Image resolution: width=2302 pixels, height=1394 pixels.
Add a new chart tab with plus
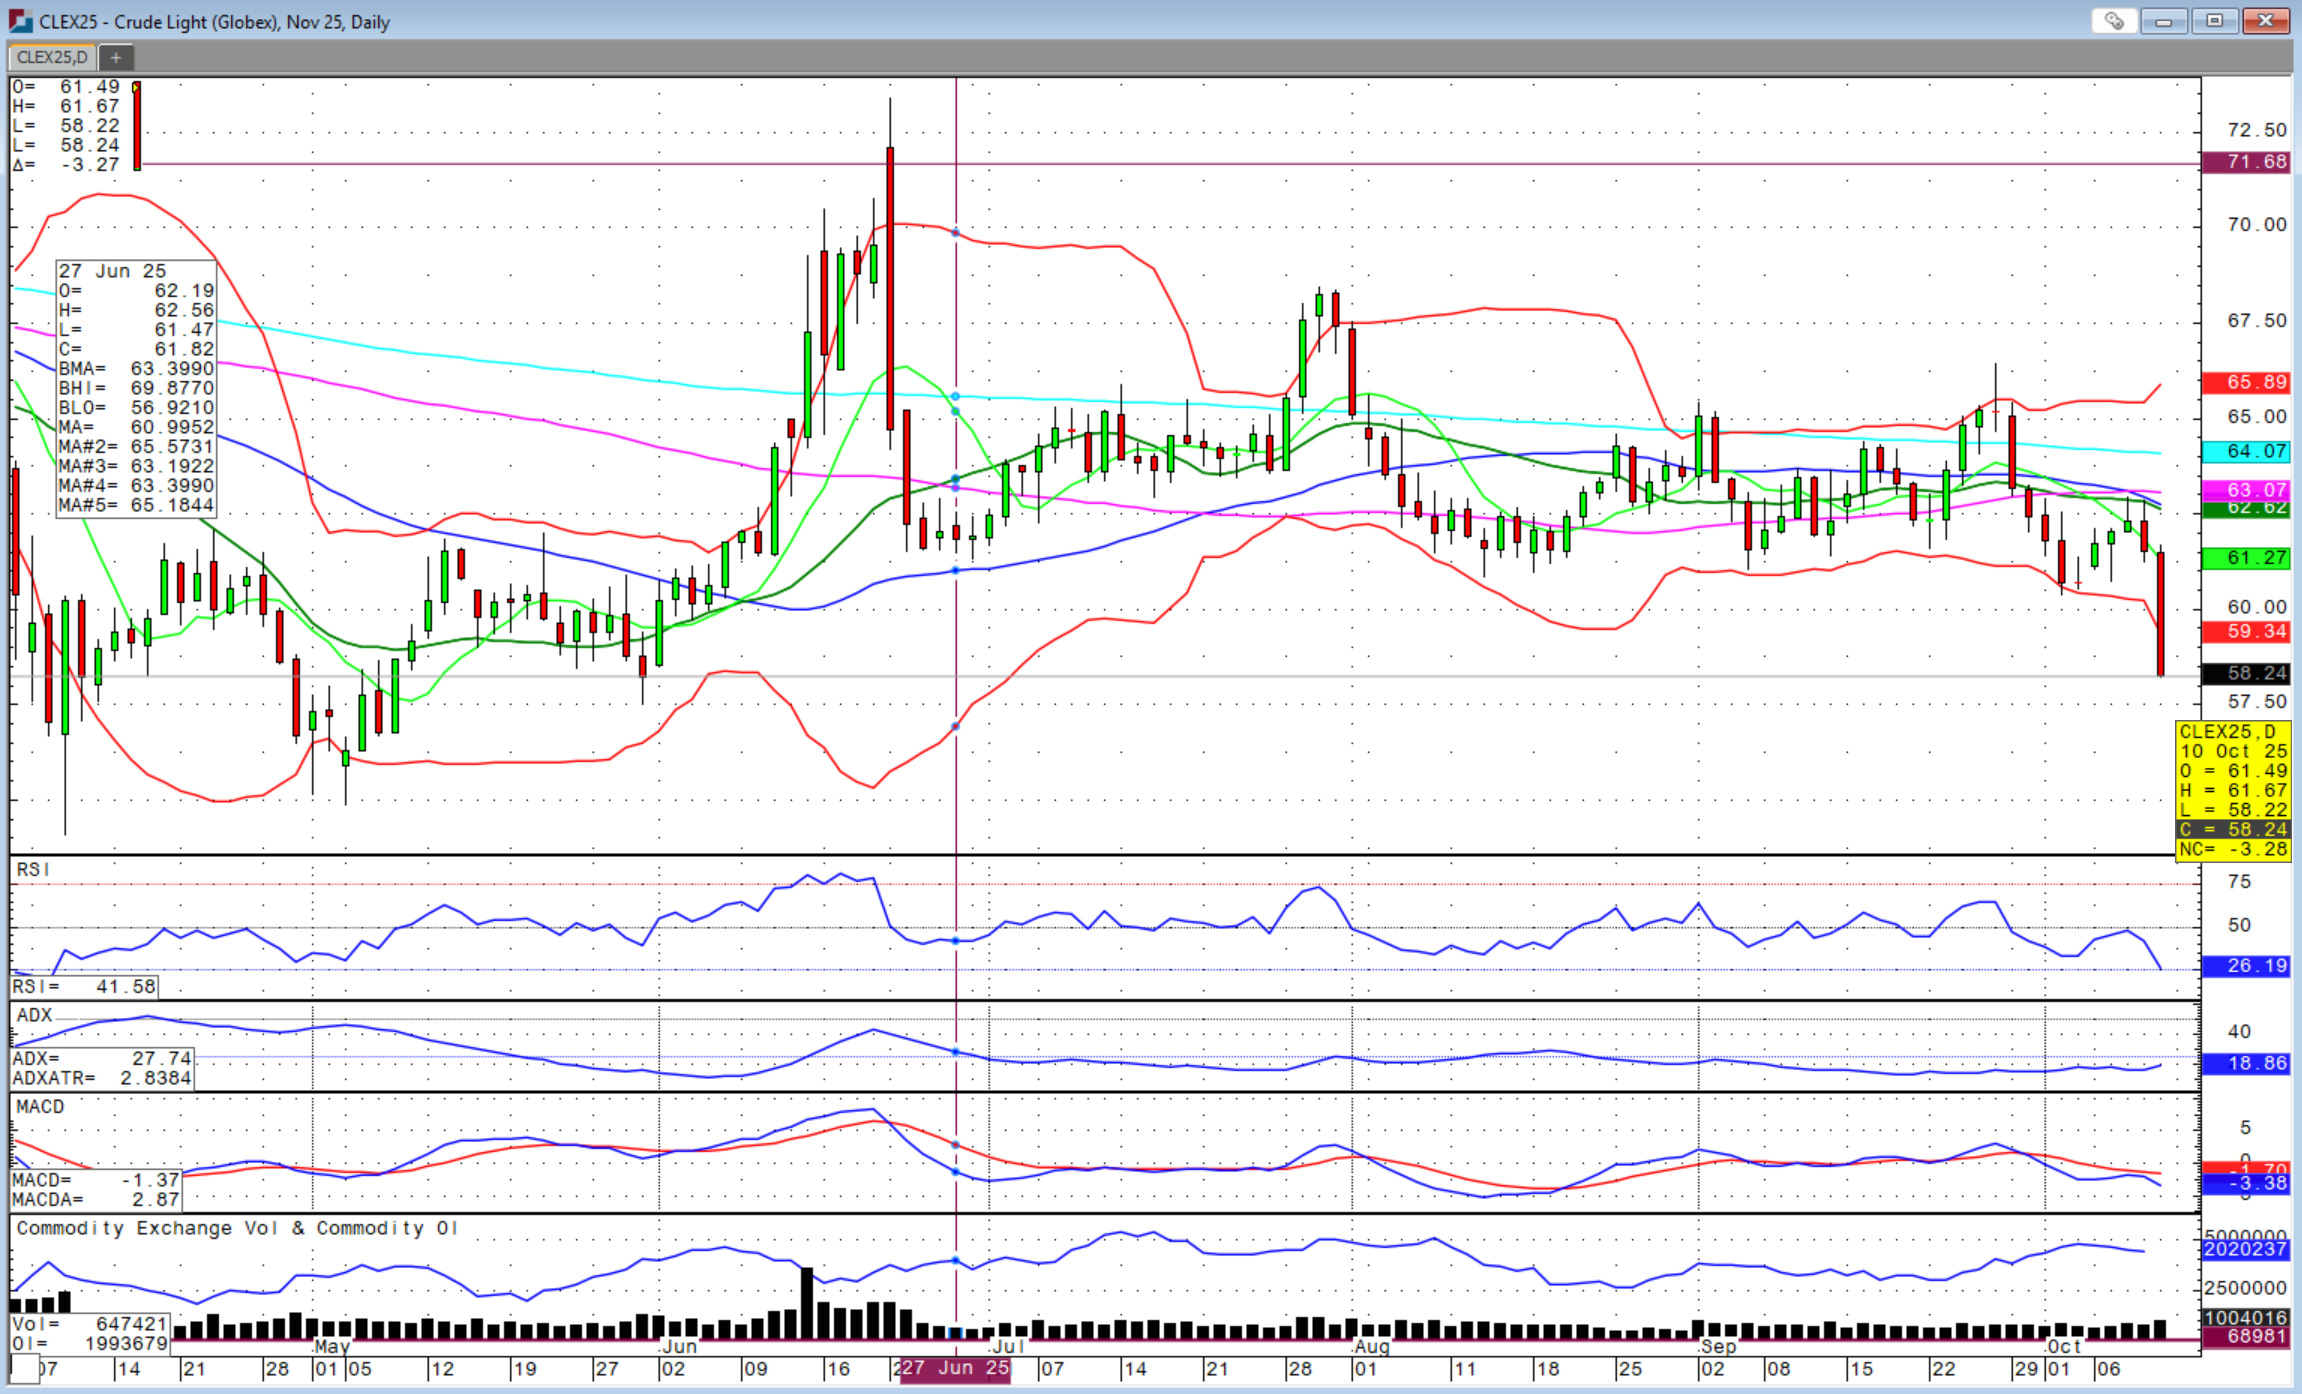tap(116, 57)
